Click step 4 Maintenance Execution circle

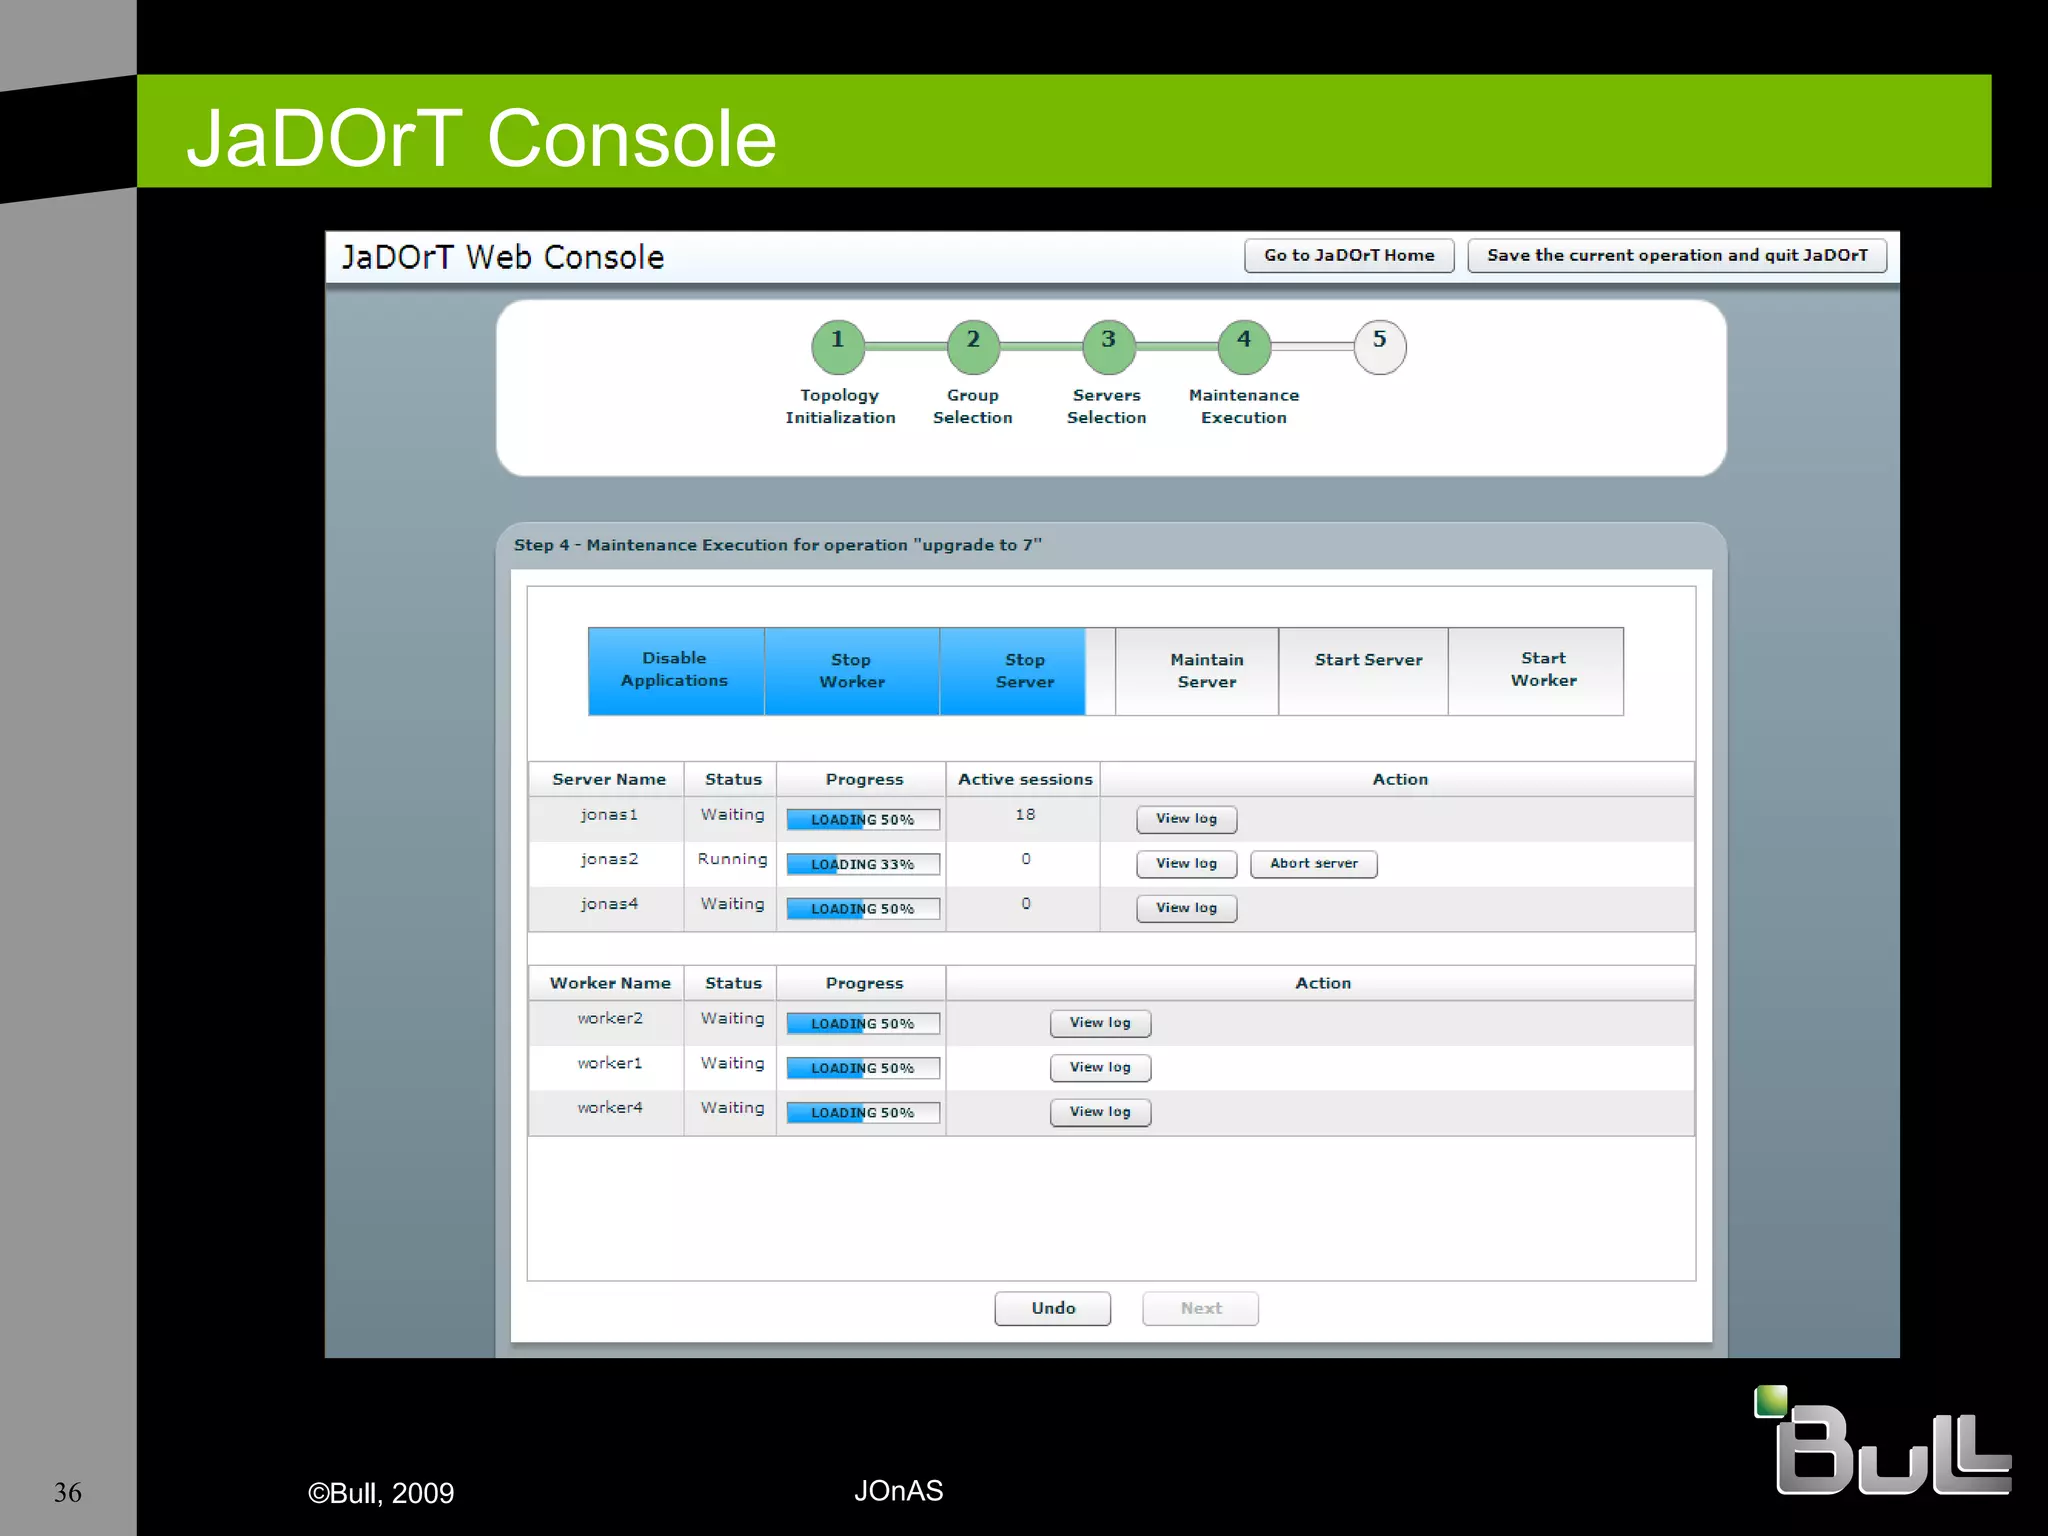(1243, 346)
